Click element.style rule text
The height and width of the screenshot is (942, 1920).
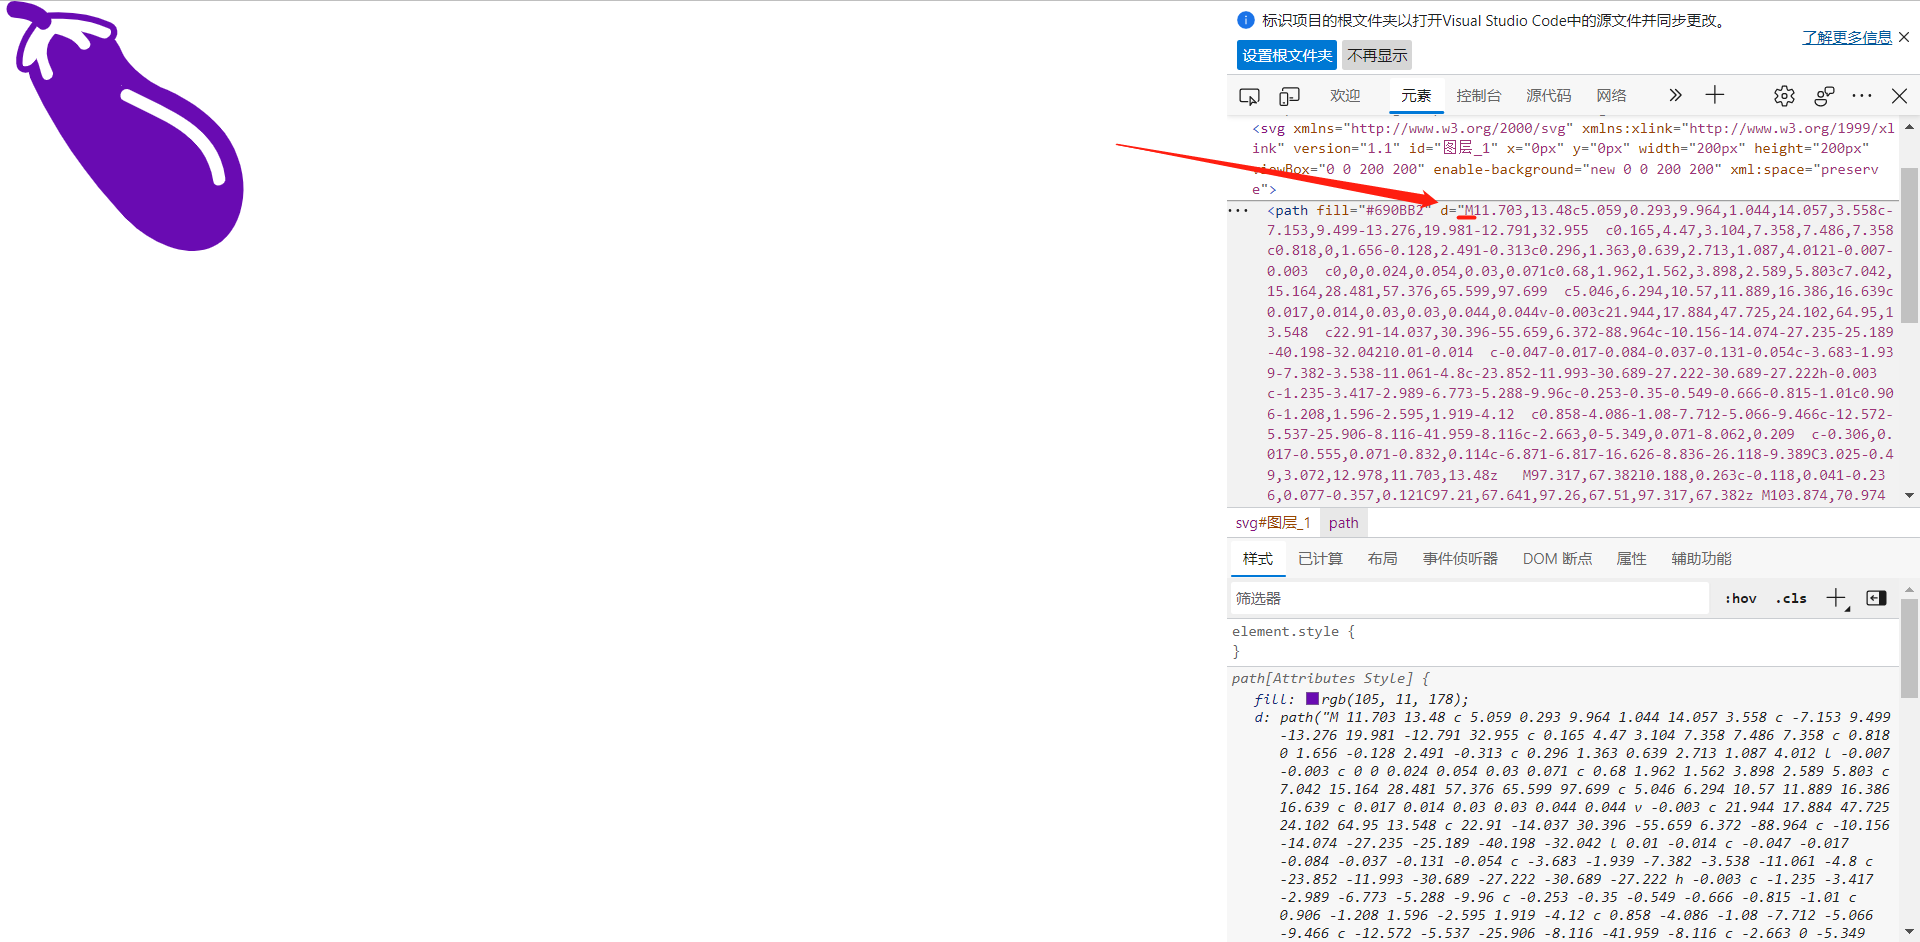click(x=1293, y=631)
